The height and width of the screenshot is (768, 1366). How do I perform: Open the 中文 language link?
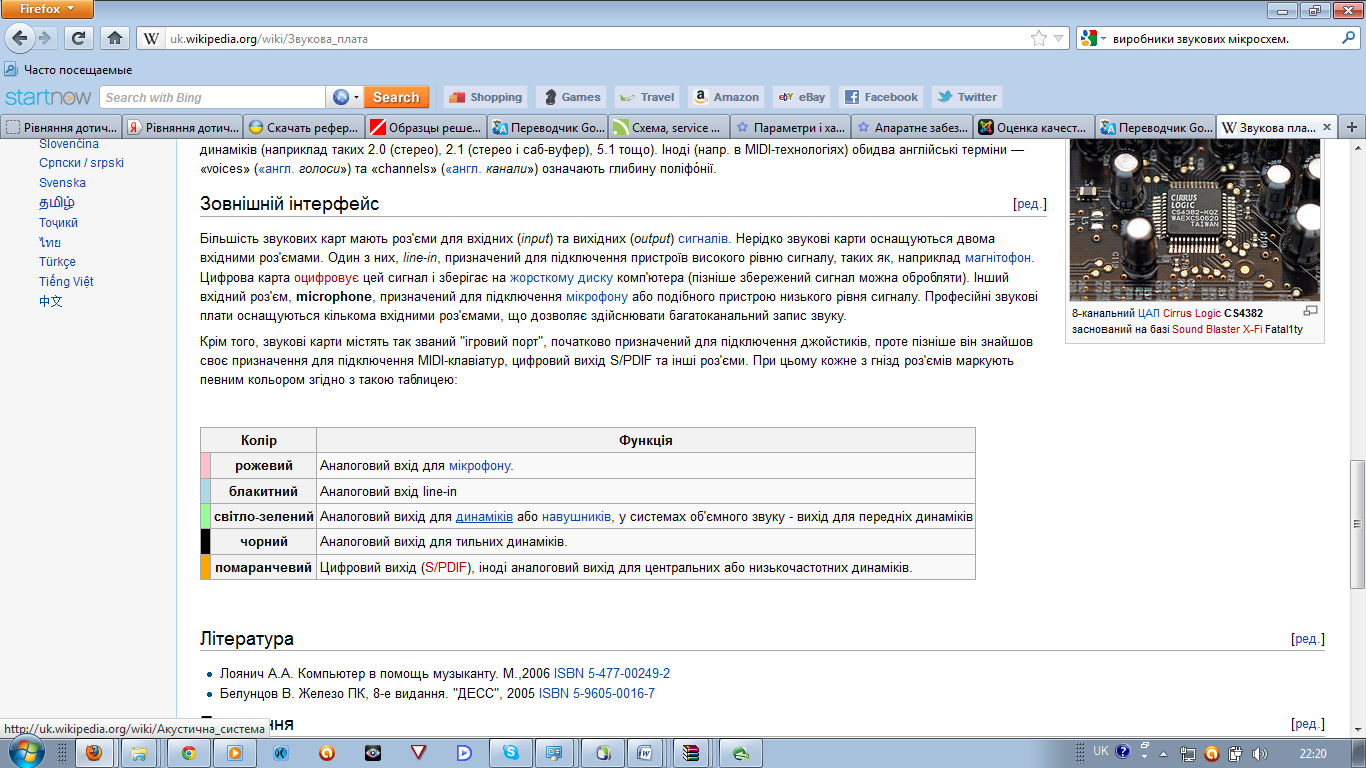click(51, 301)
